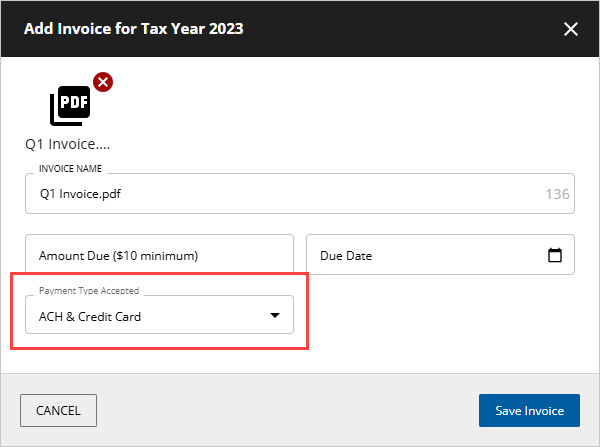Viewport: 600px width, 447px height.
Task: Click the Due Date placeholder text
Action: (346, 255)
